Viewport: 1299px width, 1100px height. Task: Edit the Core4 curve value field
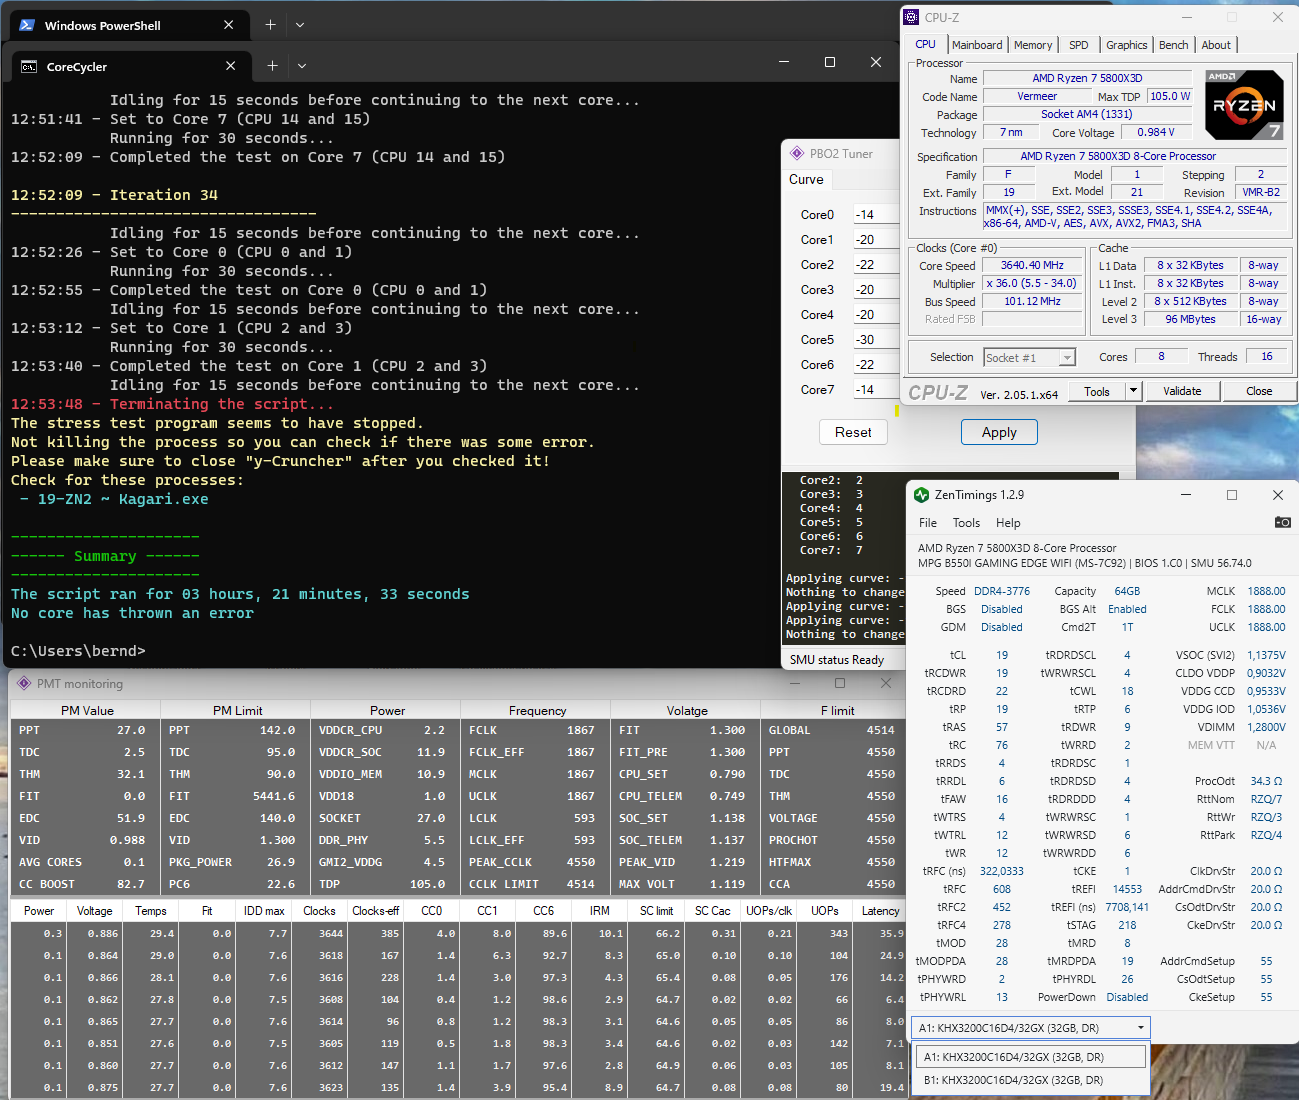point(877,315)
